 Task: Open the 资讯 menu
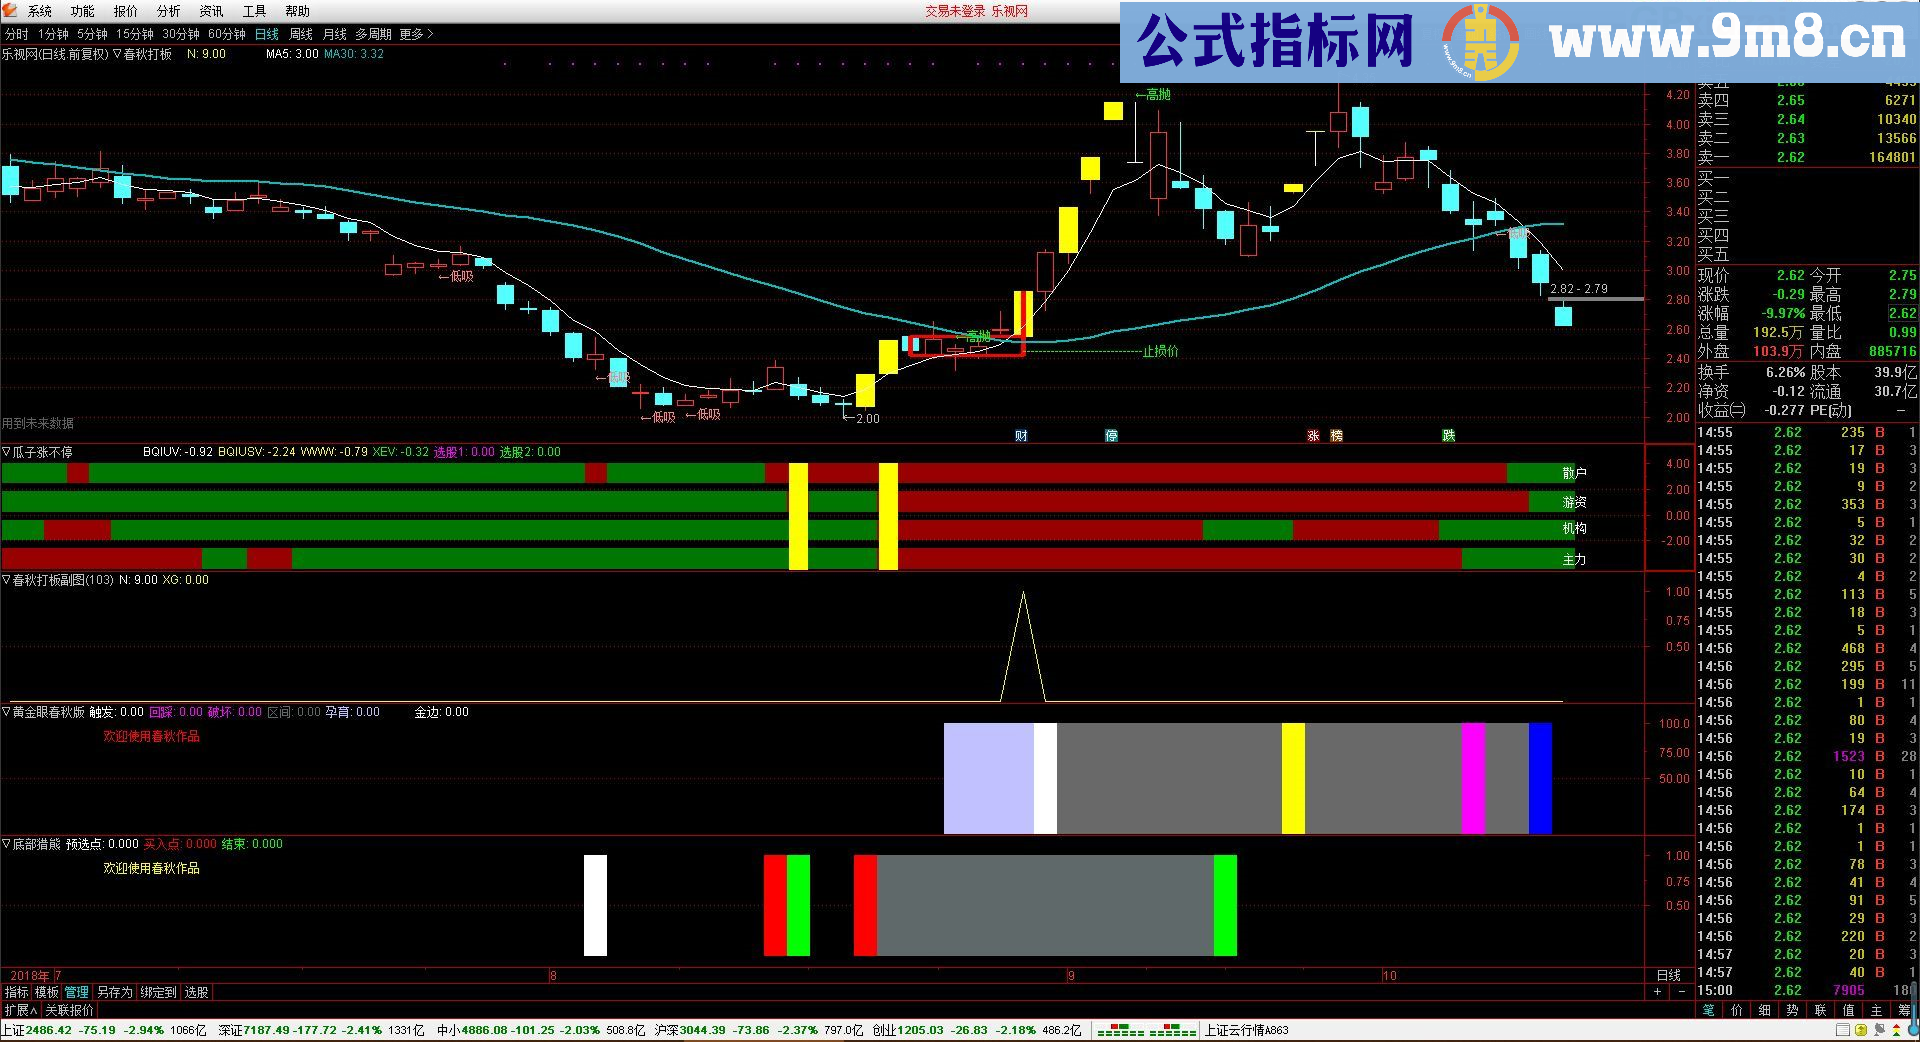[x=212, y=11]
